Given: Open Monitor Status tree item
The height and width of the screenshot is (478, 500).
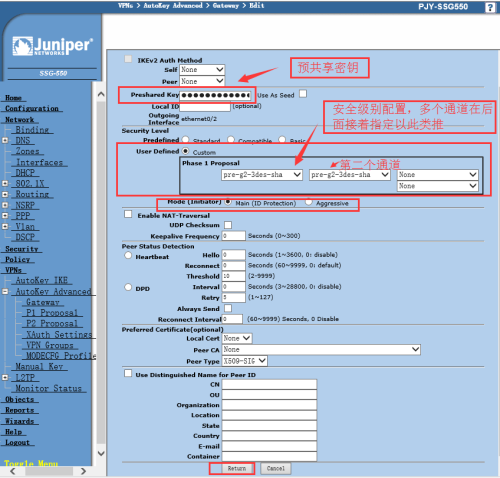Looking at the screenshot, I should click(x=48, y=388).
